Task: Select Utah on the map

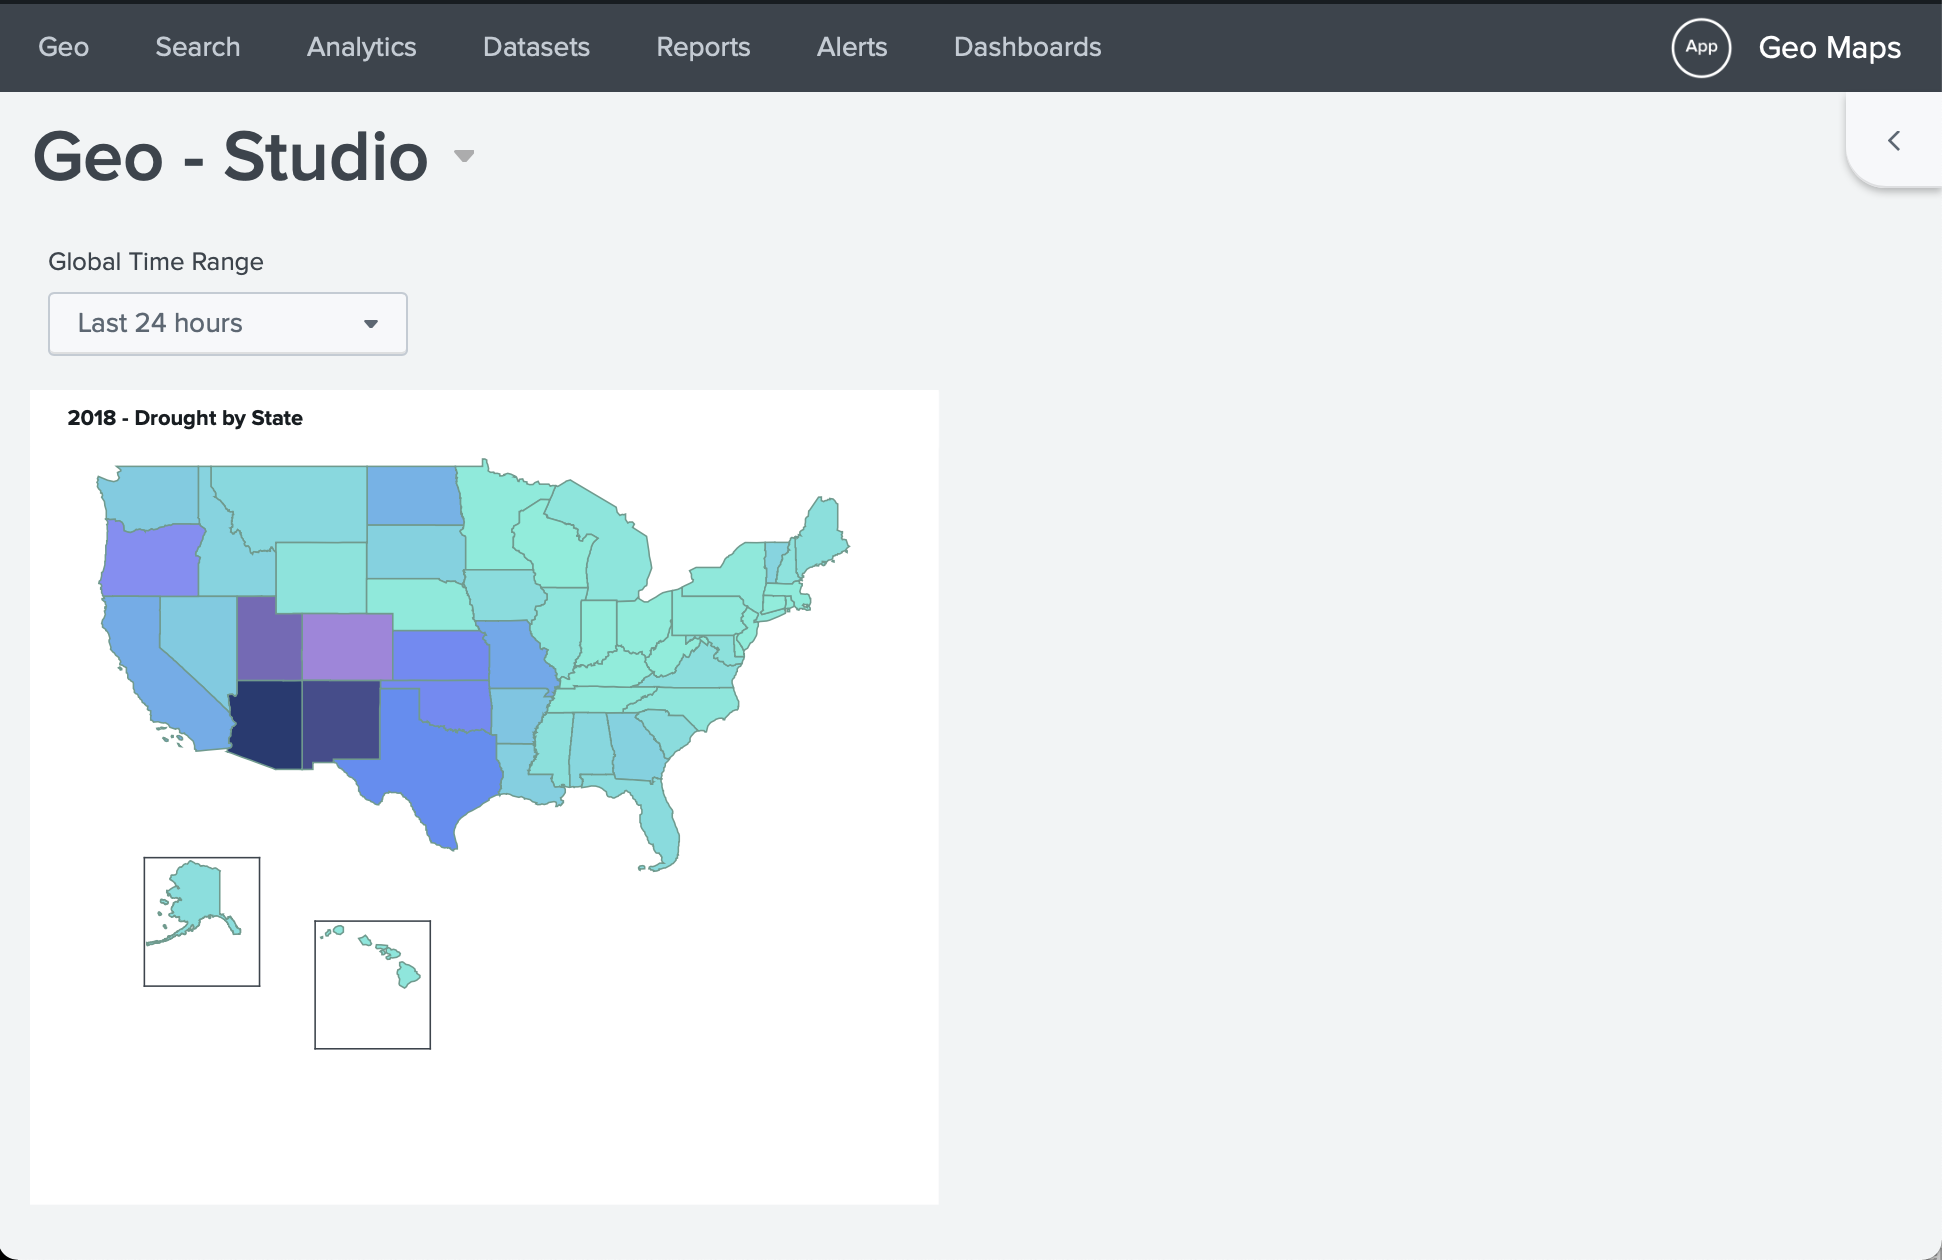Action: (268, 642)
